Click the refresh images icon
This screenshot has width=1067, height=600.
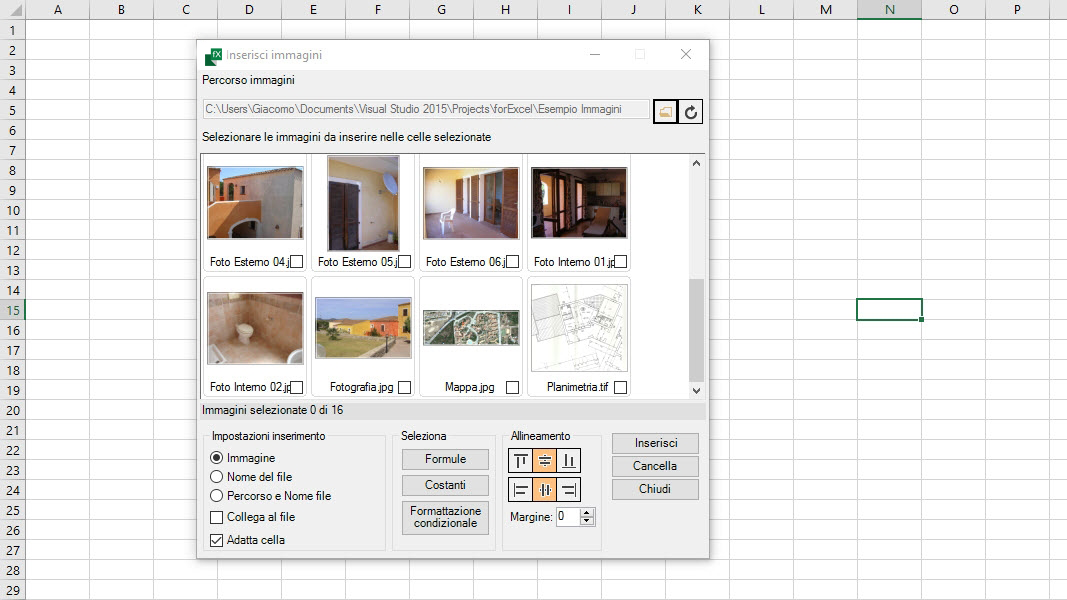[690, 112]
